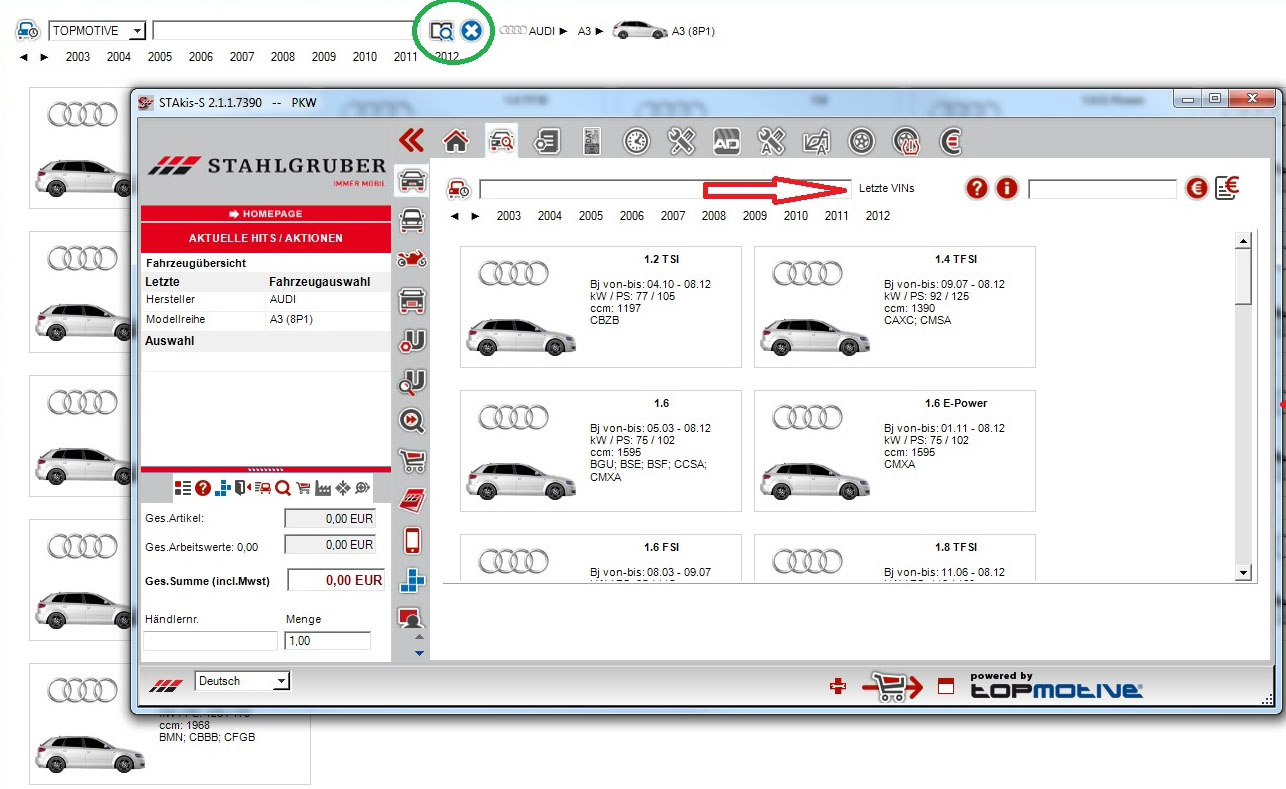Open shopping cart in vertical sidebar
The height and width of the screenshot is (789, 1286).
(411, 461)
